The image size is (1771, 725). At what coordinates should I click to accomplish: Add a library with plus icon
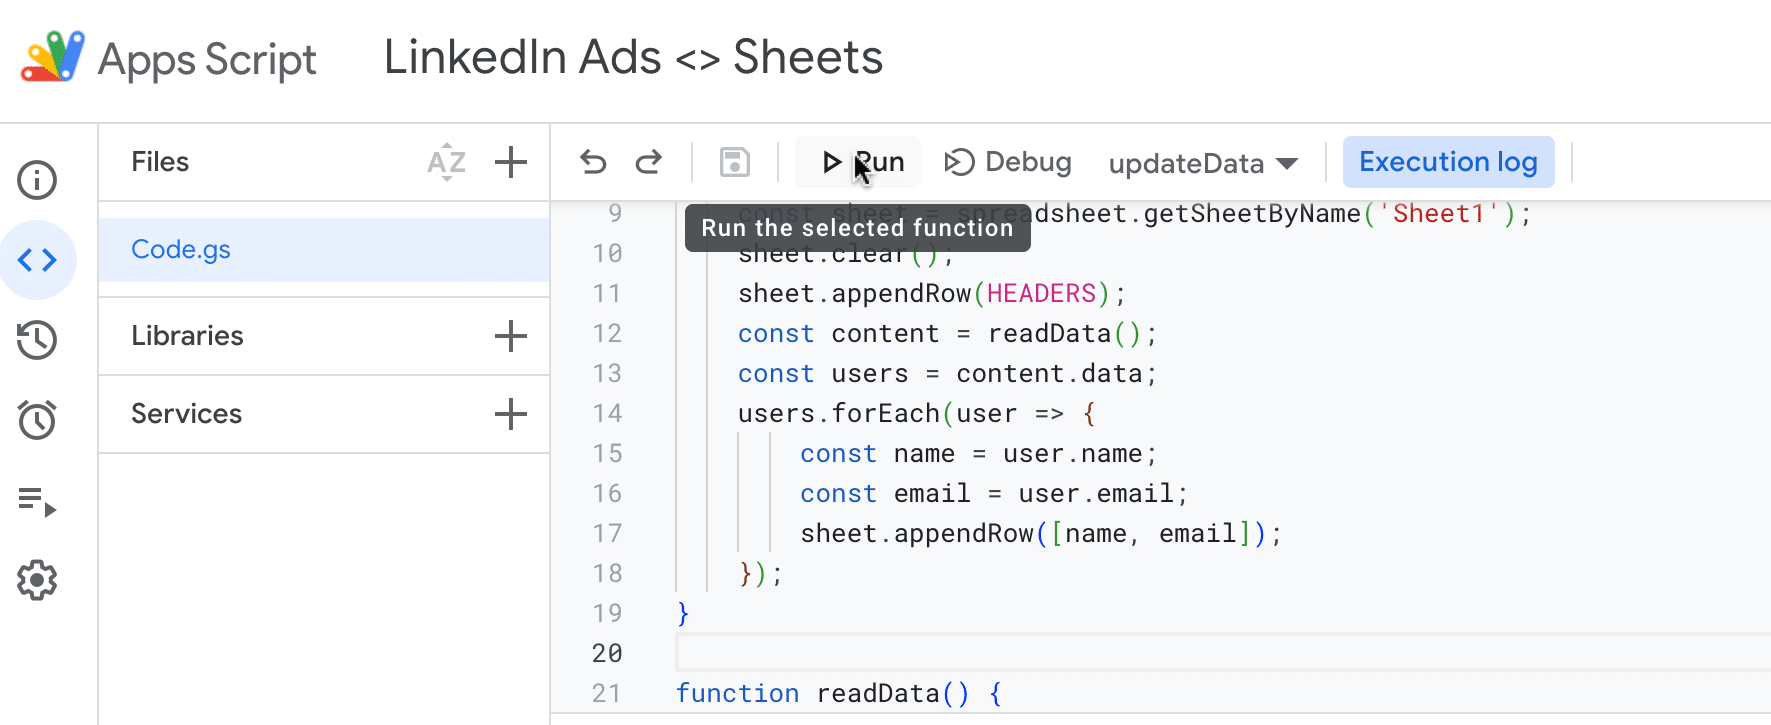[511, 336]
